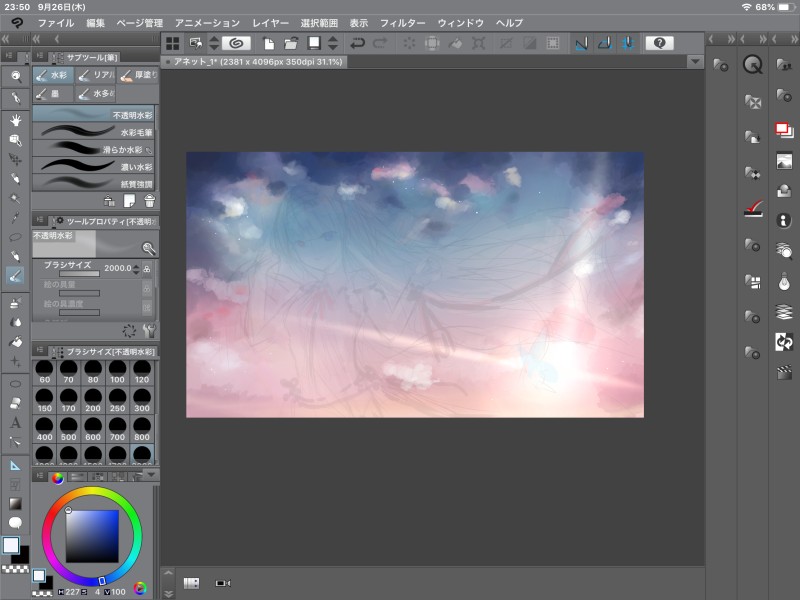Open the 編集 menu
Screen dimensions: 800x600
pyautogui.click(x=95, y=23)
